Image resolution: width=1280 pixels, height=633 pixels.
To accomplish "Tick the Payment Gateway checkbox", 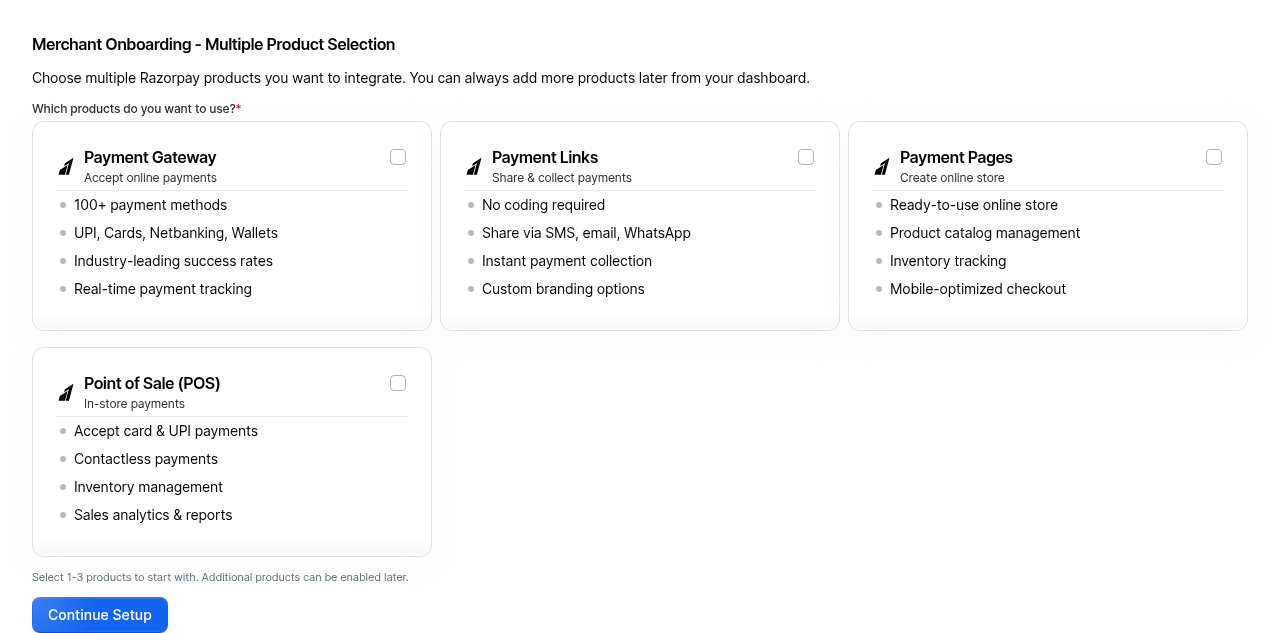I will (398, 157).
